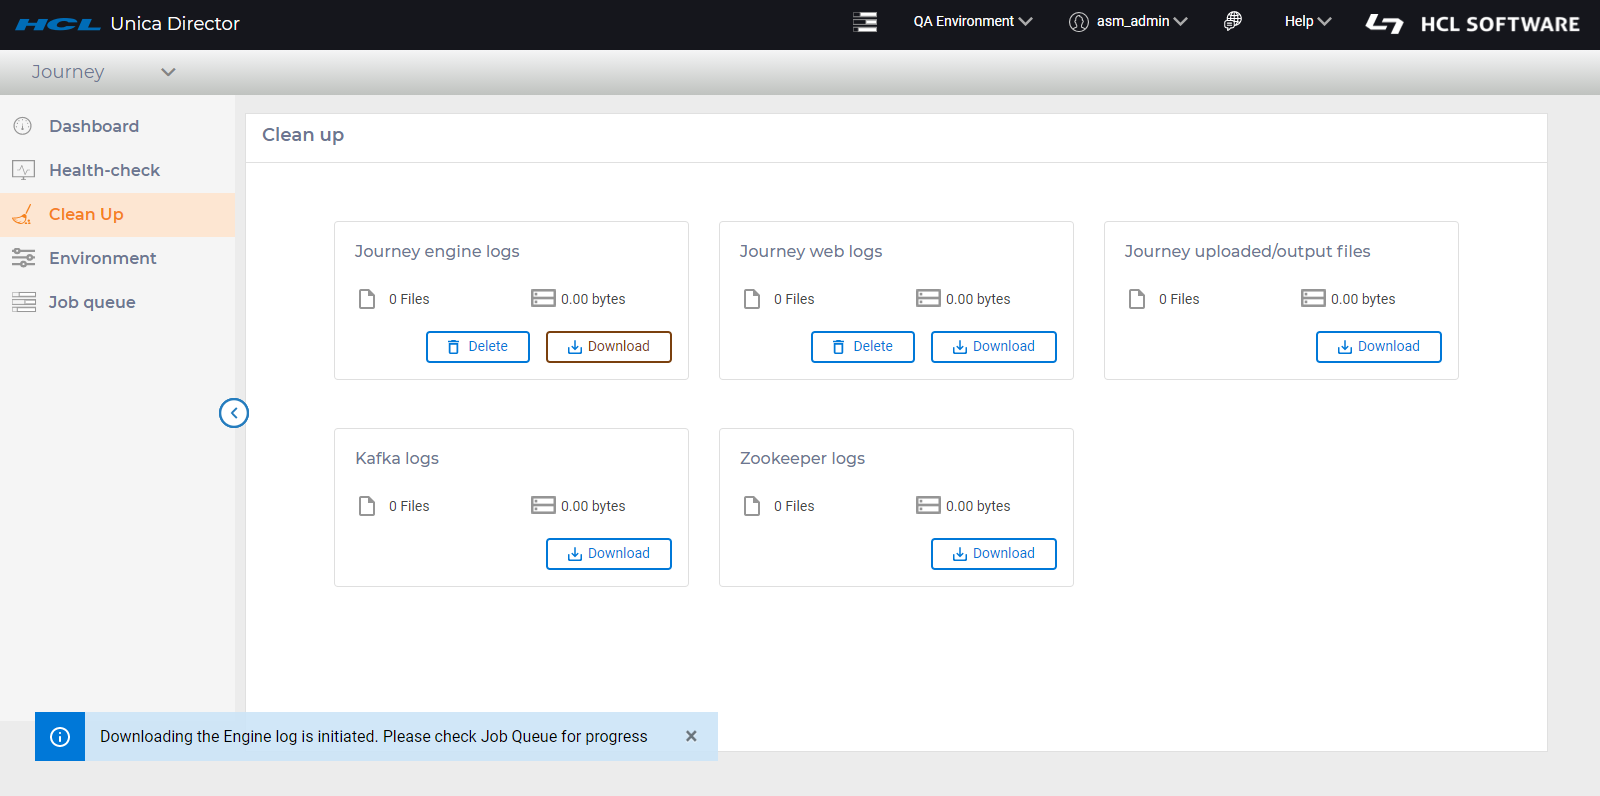1600x796 pixels.
Task: Download Zookeeper logs
Action: [993, 554]
